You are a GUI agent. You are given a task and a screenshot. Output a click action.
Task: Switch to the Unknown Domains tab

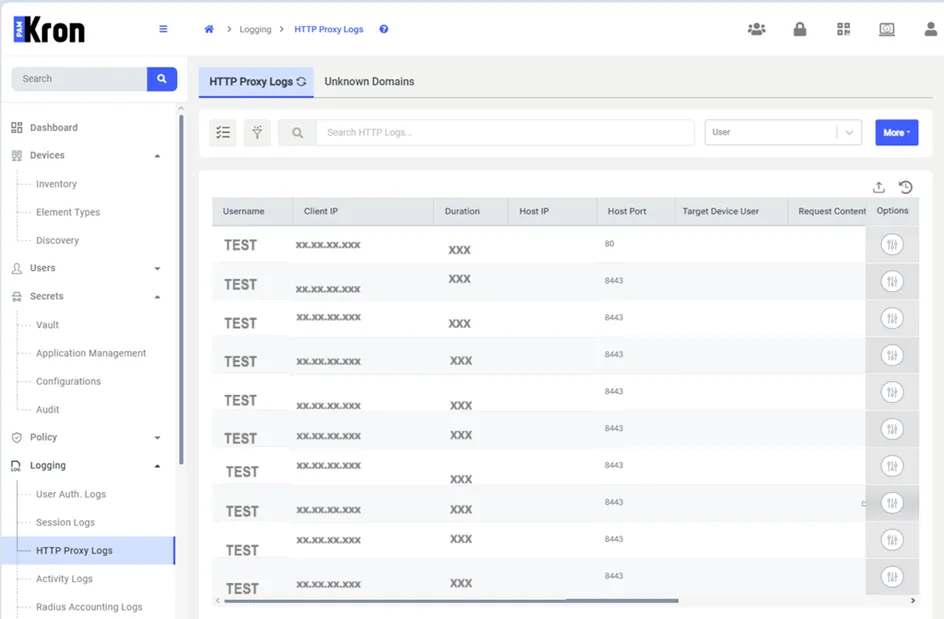pos(369,81)
